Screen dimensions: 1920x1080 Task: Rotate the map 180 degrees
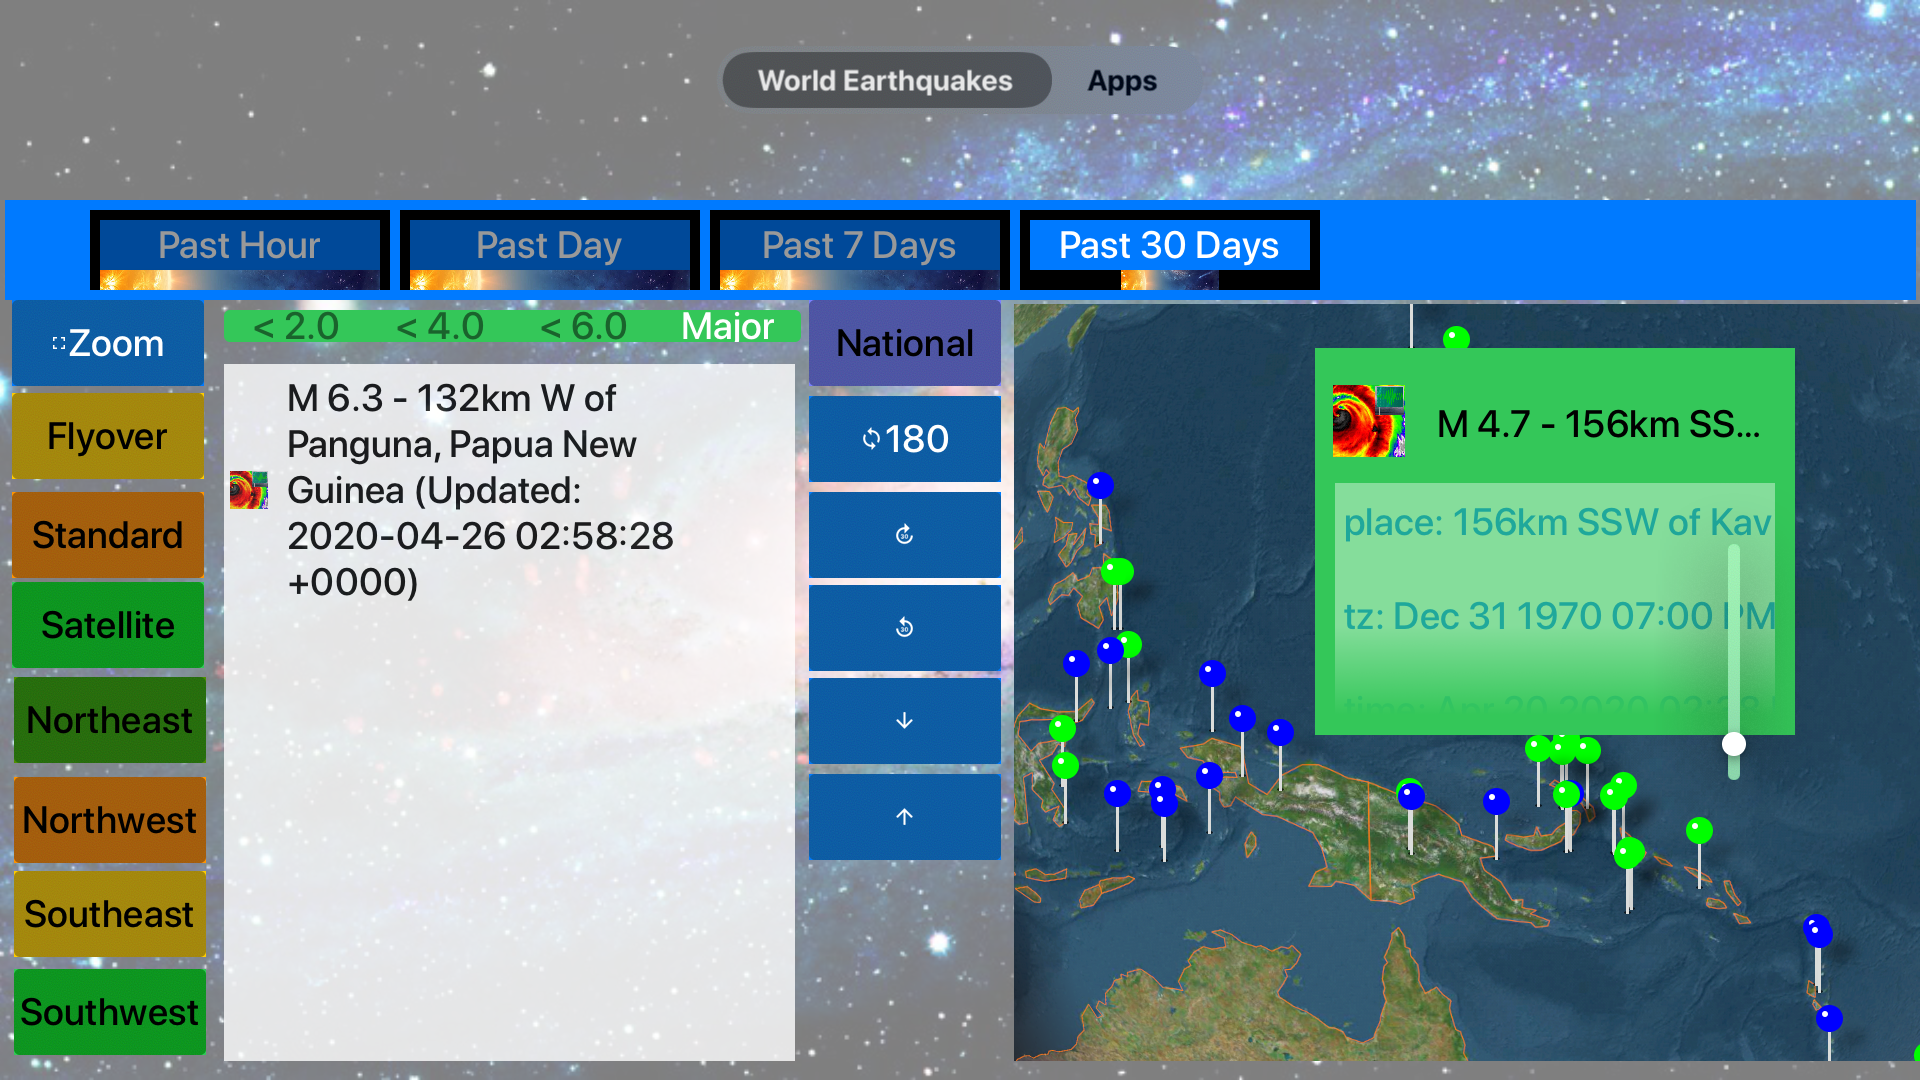point(905,439)
